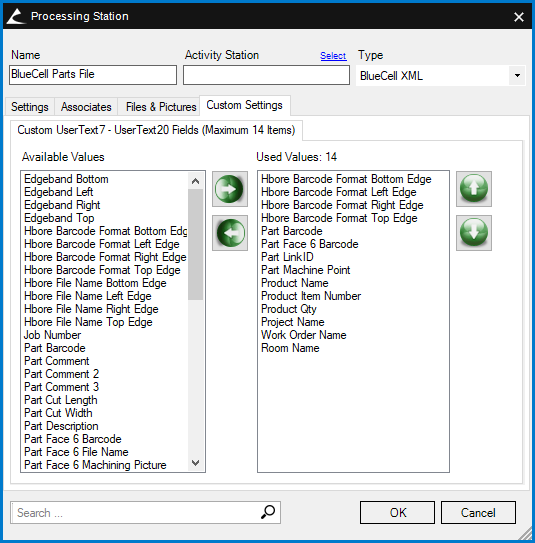
Task: Select Part Face 6 Barcode in Available Values
Action: tap(73, 439)
